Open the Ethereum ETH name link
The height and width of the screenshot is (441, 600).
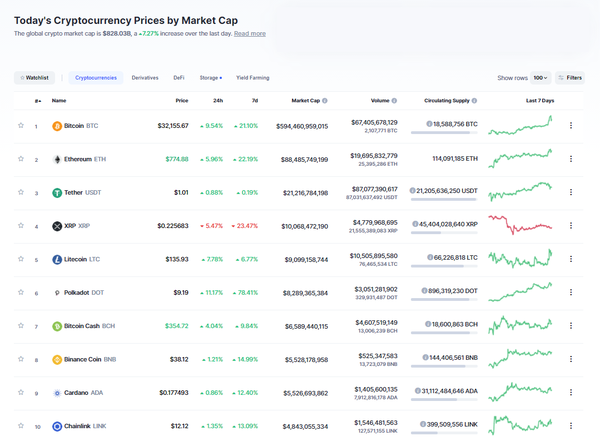[85, 159]
